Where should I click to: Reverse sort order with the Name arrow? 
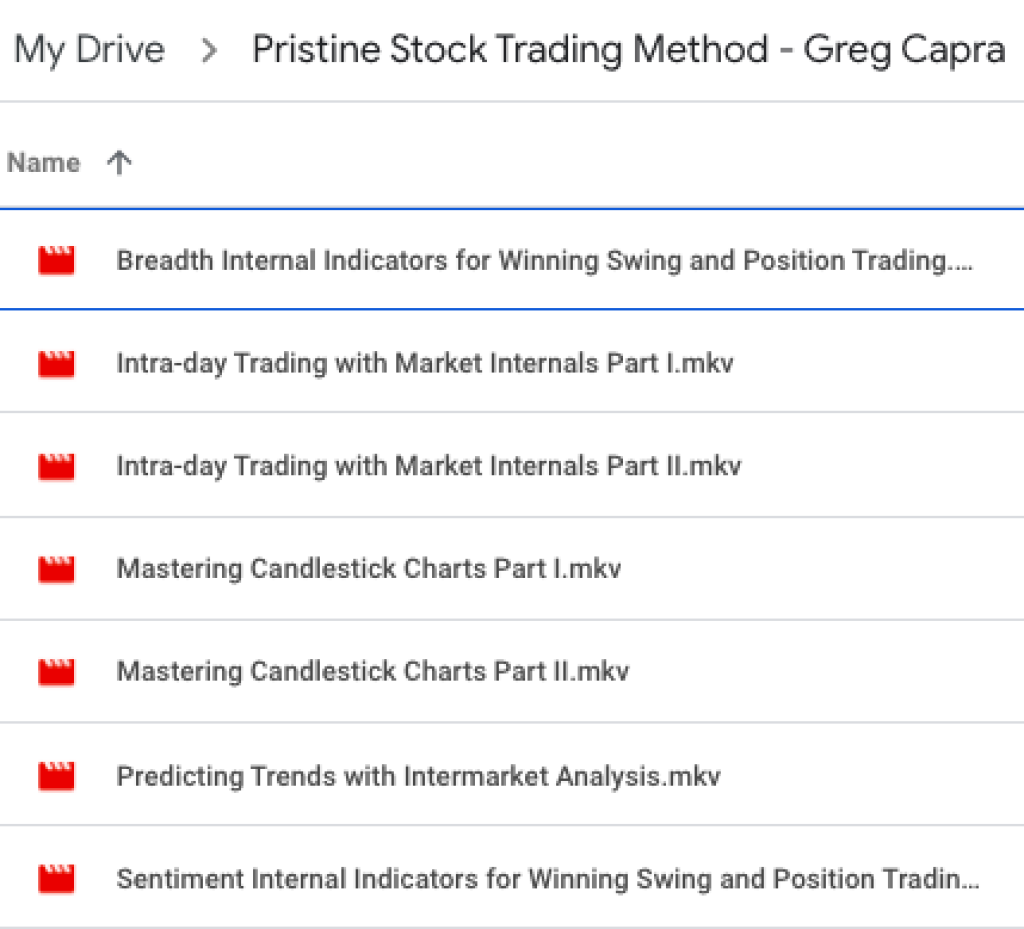tap(119, 163)
